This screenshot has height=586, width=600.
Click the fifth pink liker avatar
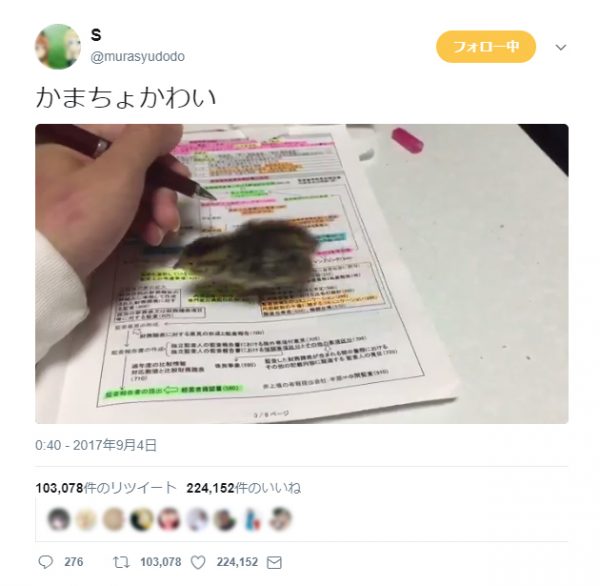169,519
